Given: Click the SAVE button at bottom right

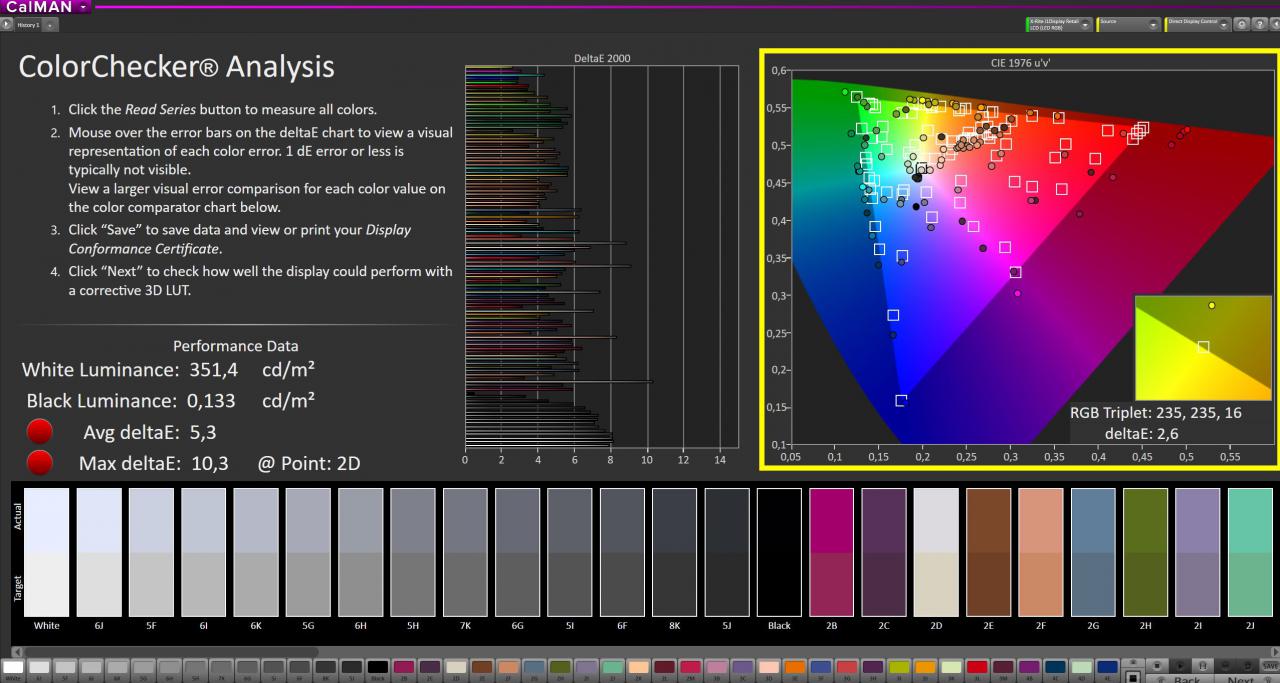Looking at the screenshot, I should [x=1270, y=664].
